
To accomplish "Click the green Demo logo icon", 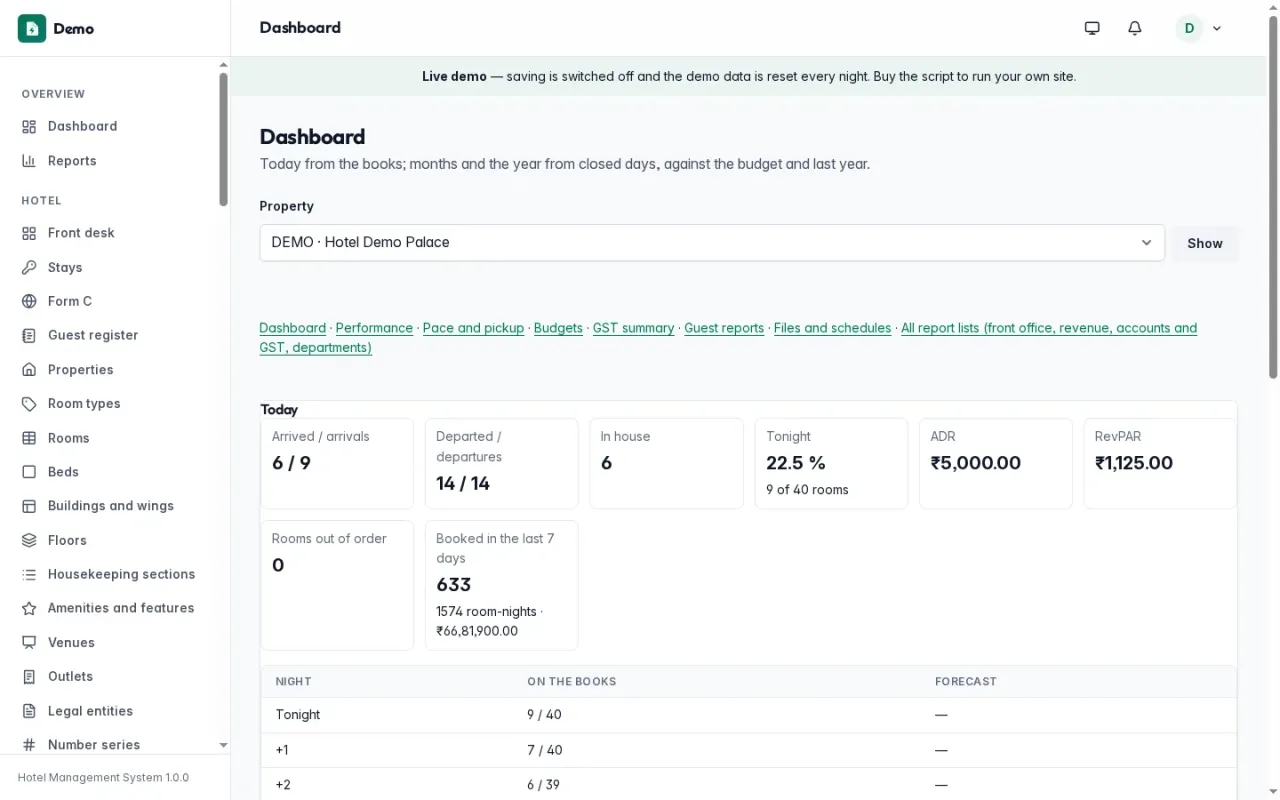I will point(32,28).
